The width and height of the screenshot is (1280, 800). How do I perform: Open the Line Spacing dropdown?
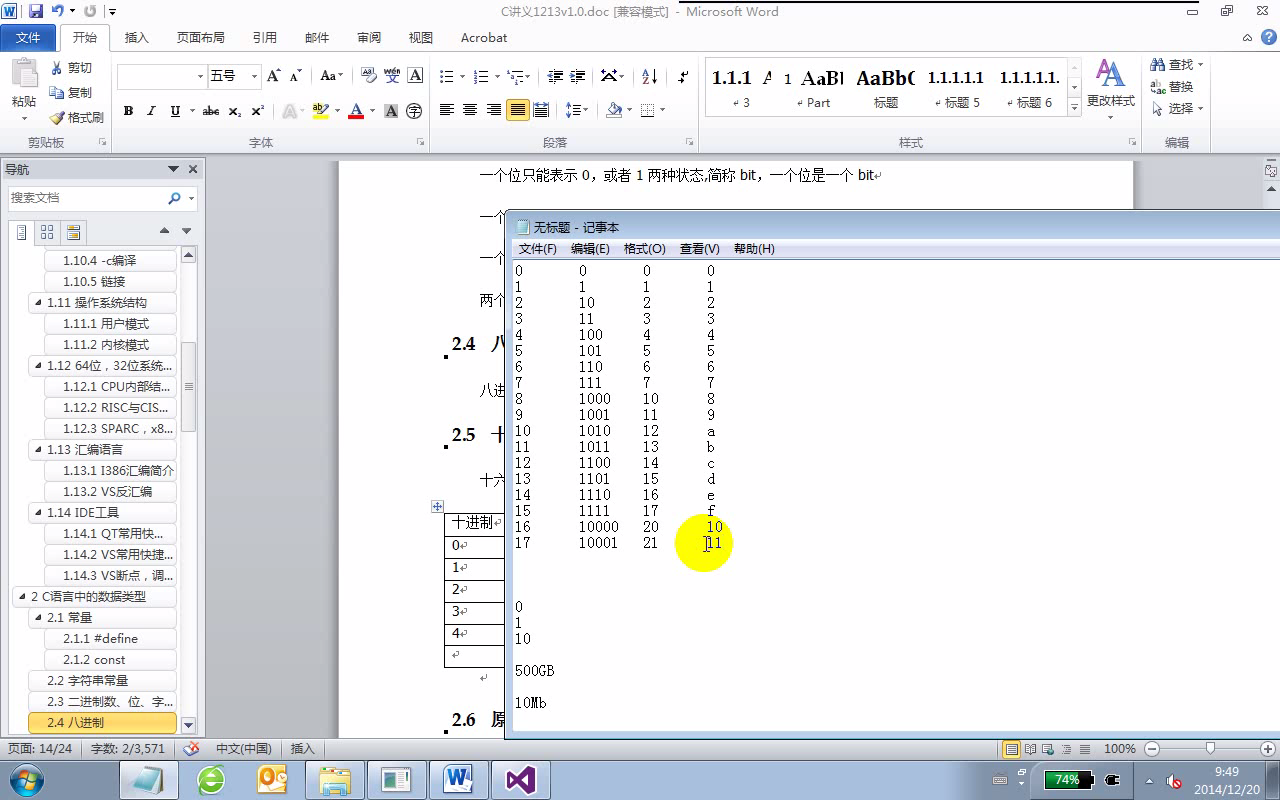[x=576, y=110]
